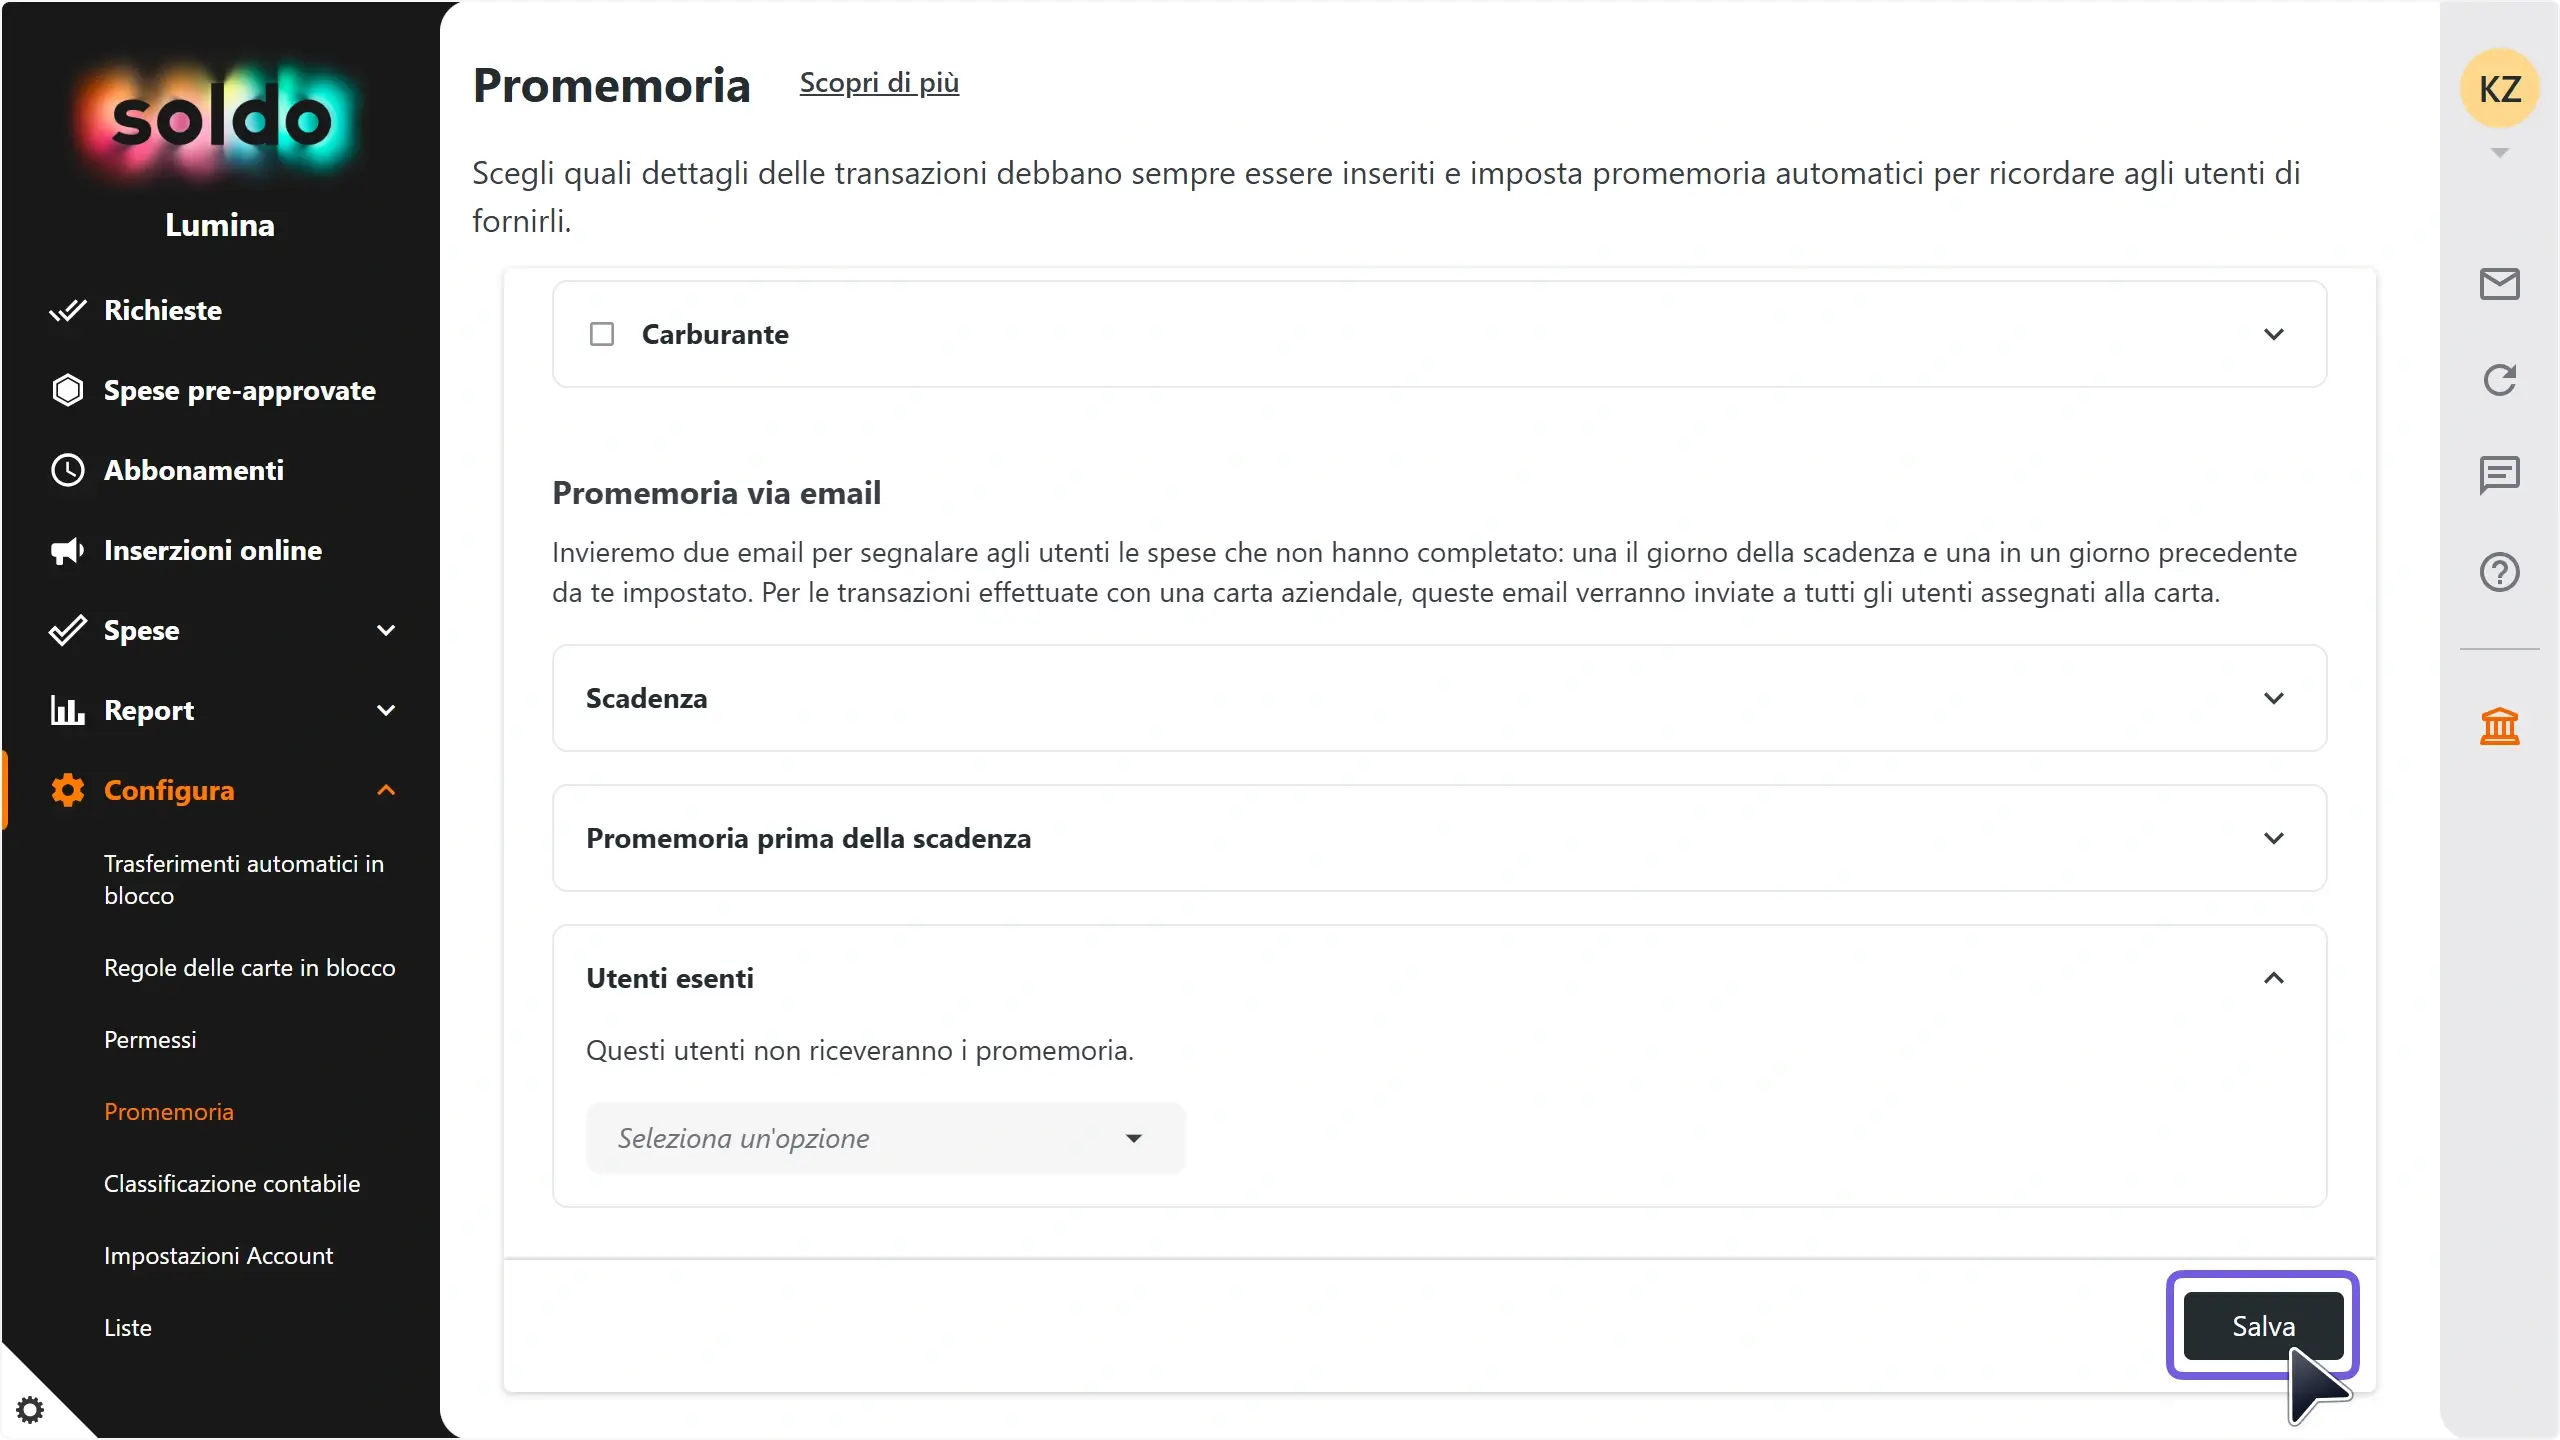Open the chat message icon
2560x1440 pixels.
tap(2499, 475)
